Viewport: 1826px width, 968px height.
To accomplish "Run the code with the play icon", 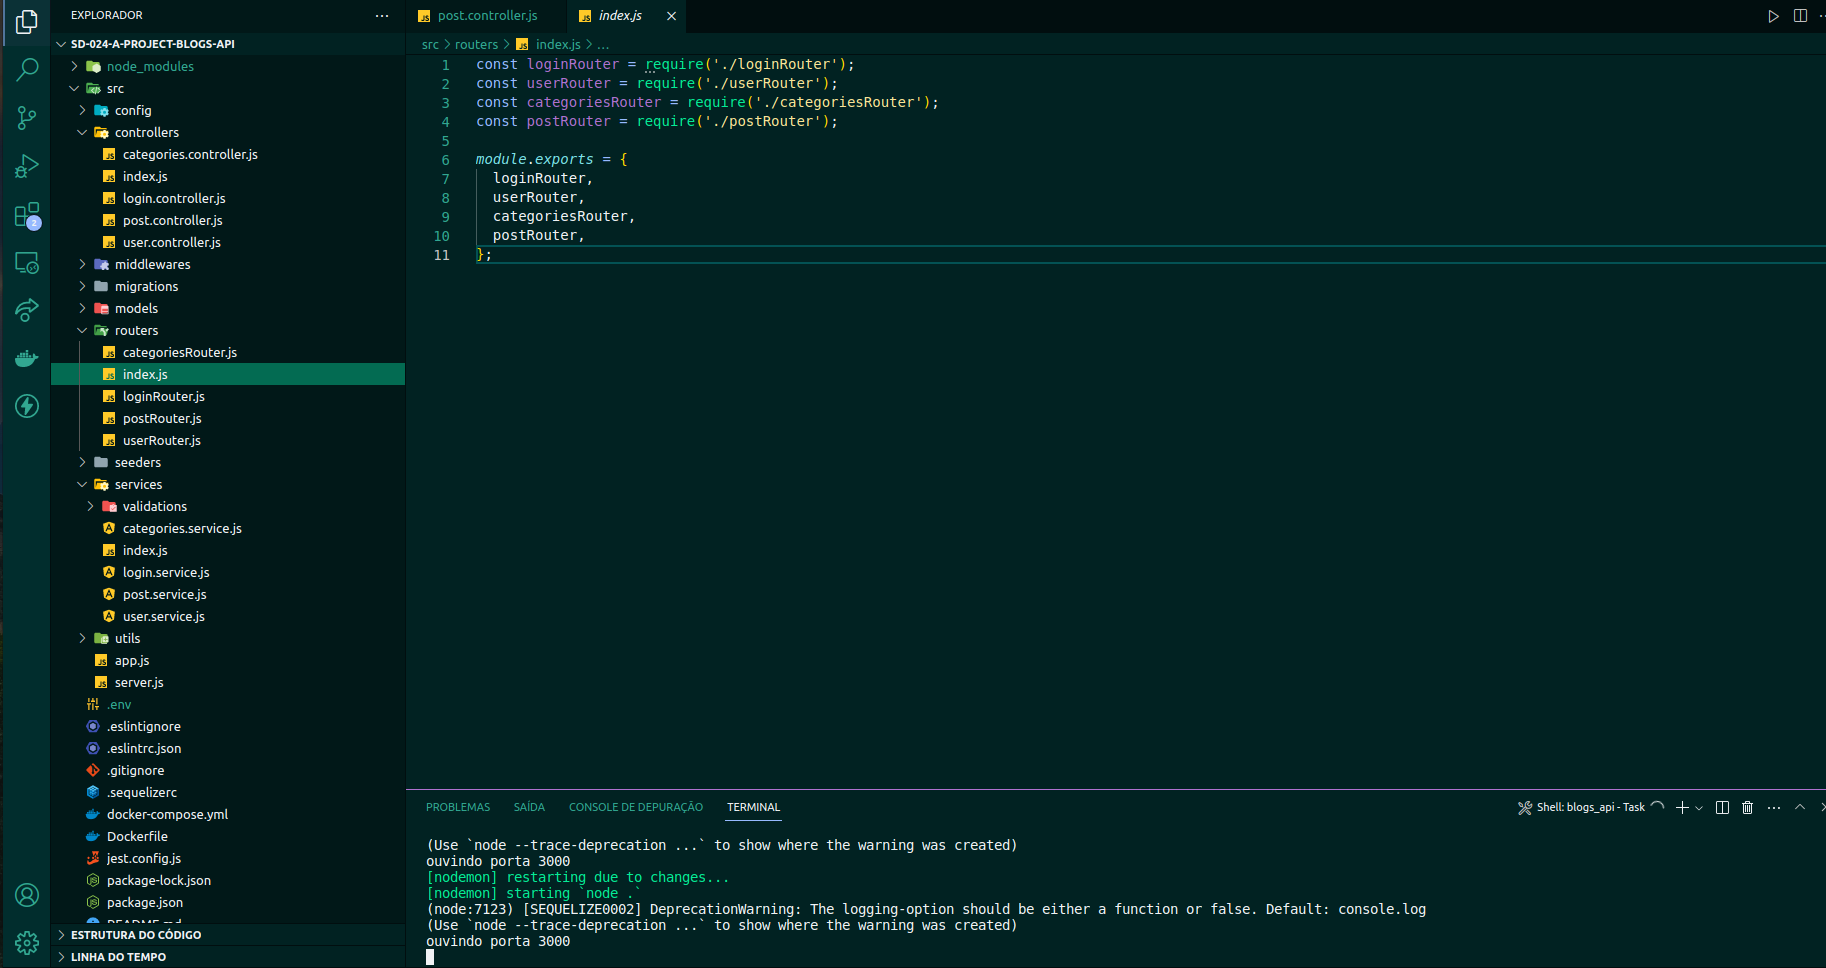I will coord(1773,16).
